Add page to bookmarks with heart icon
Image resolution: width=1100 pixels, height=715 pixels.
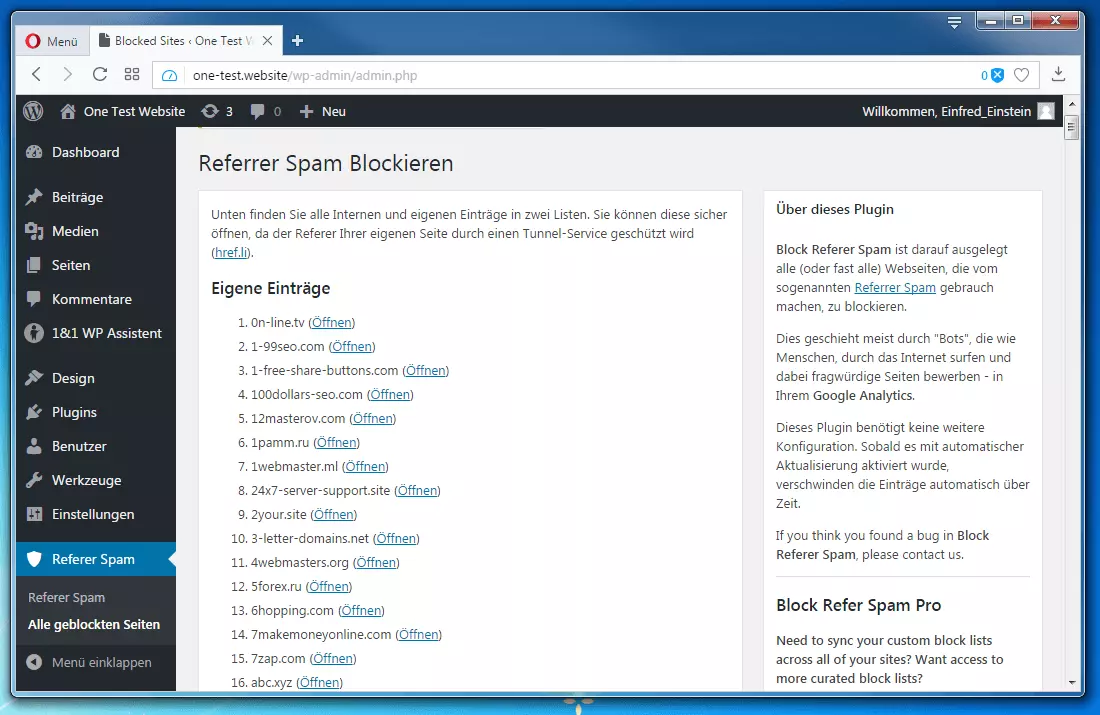point(1021,75)
